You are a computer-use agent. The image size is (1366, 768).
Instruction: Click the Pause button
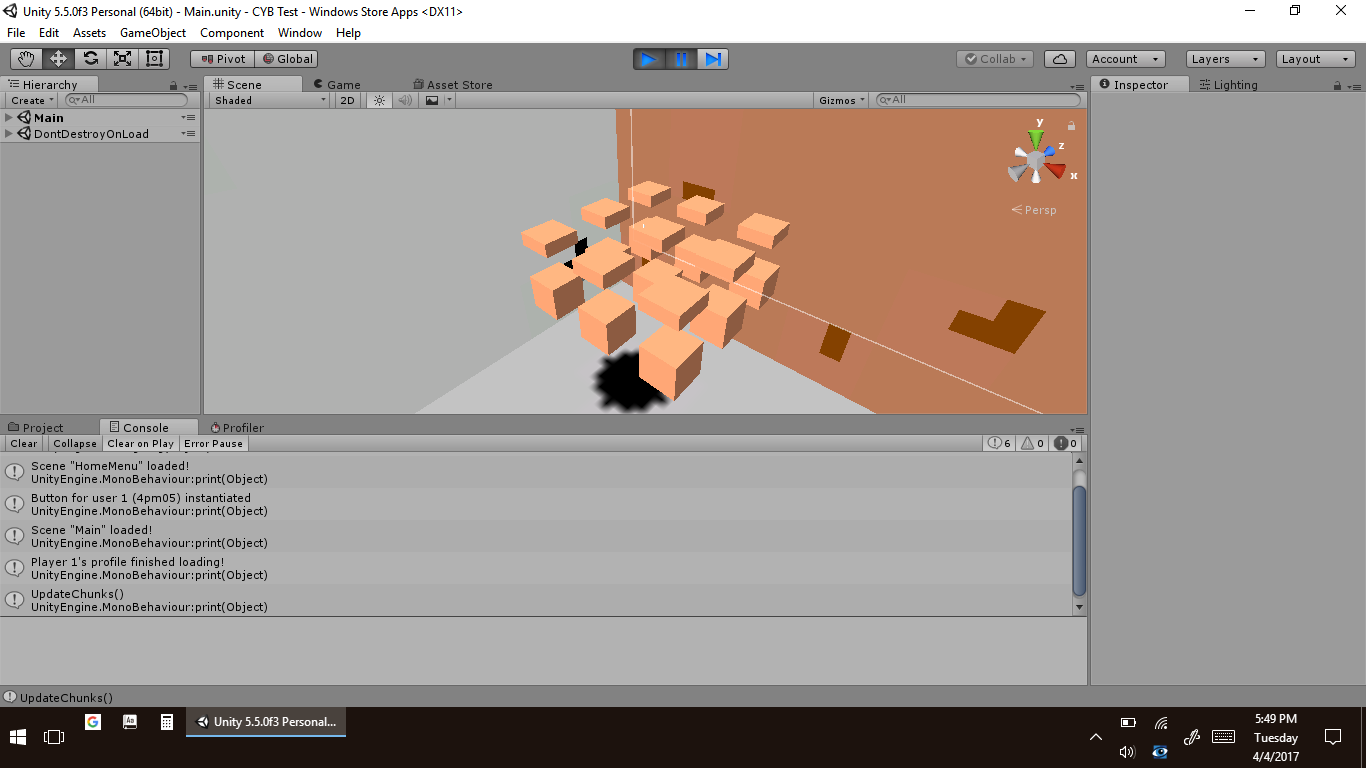[681, 59]
